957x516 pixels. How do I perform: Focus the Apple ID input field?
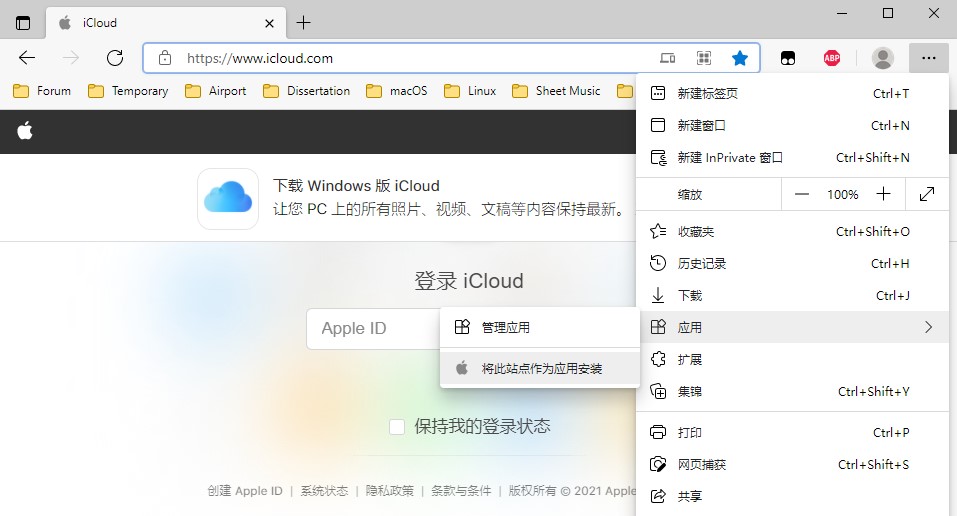[373, 329]
